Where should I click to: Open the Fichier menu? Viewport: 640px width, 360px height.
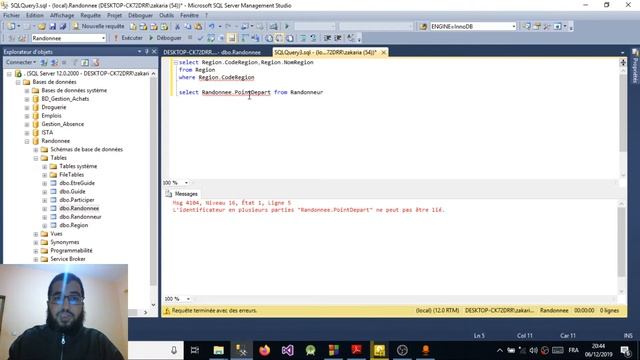pyautogui.click(x=11, y=15)
